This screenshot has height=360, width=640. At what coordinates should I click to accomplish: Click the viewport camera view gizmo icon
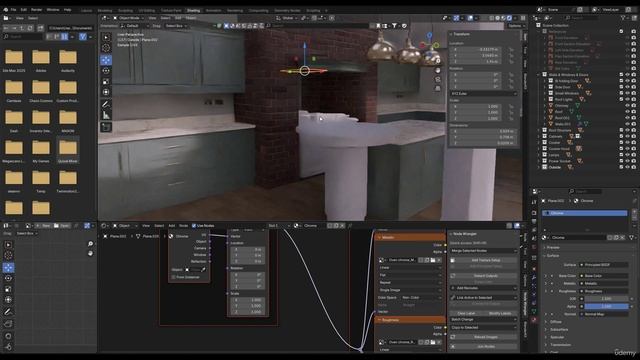coord(438,80)
